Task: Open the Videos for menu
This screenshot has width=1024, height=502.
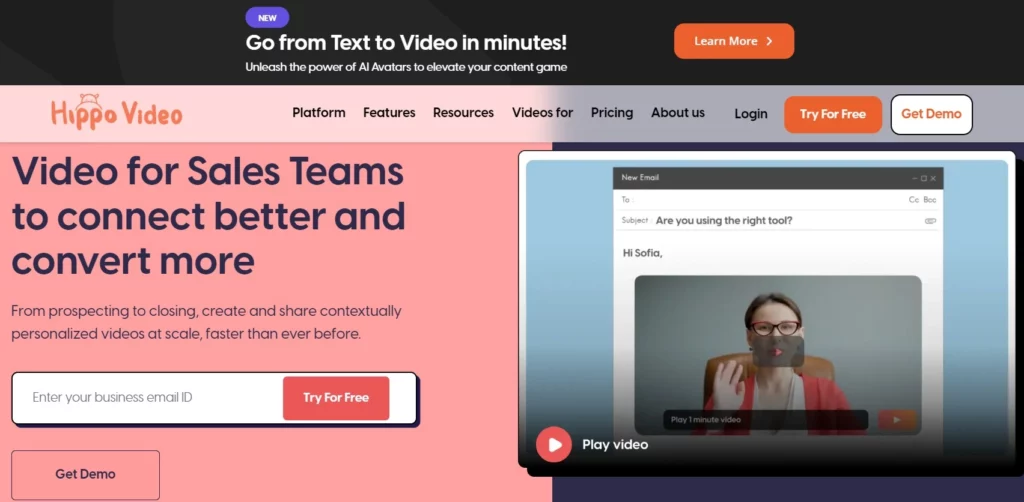Action: [x=543, y=113]
